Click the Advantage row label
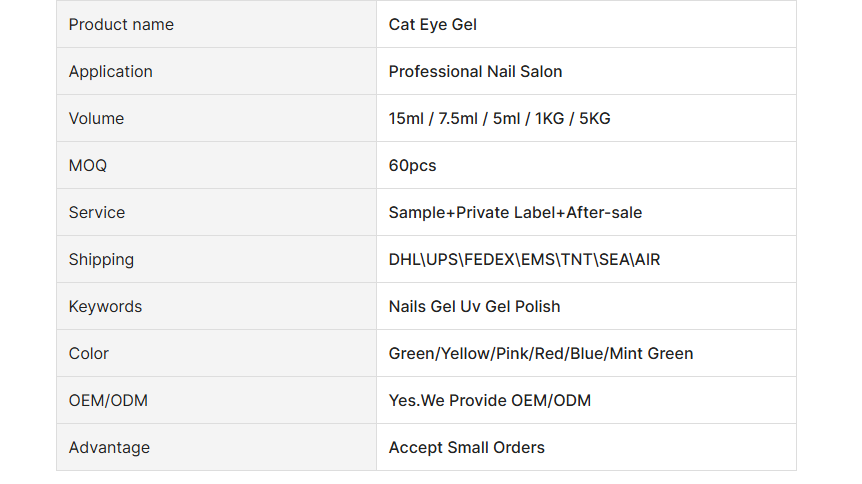 pyautogui.click(x=109, y=448)
